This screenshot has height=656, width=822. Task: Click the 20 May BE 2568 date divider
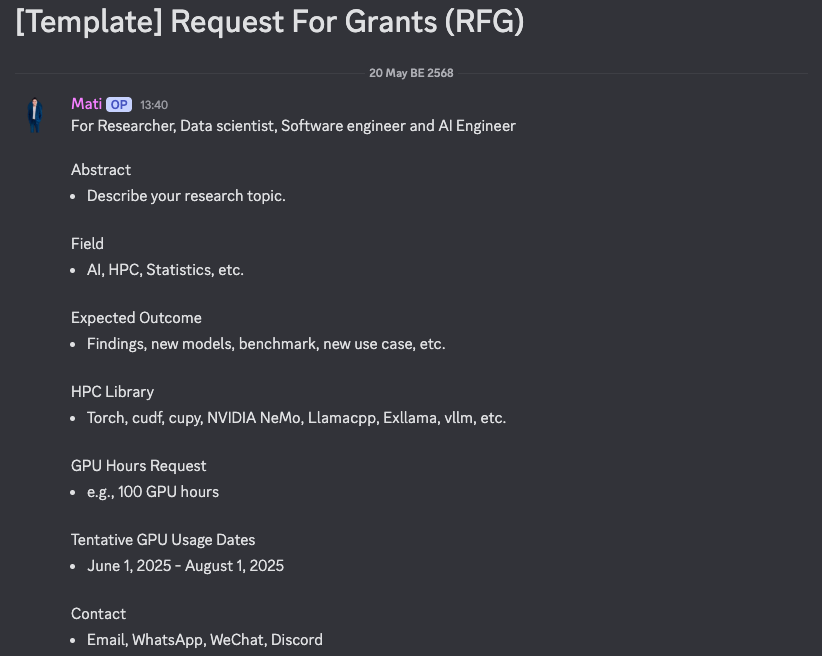411,73
